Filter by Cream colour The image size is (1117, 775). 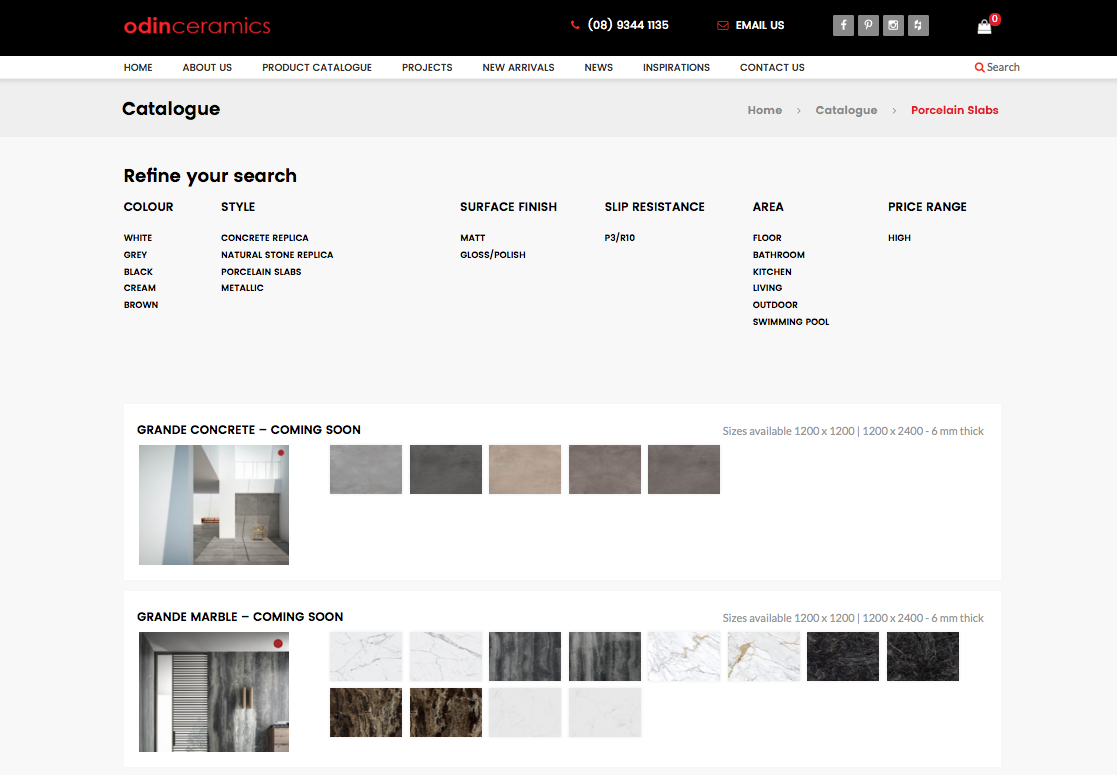(x=140, y=288)
